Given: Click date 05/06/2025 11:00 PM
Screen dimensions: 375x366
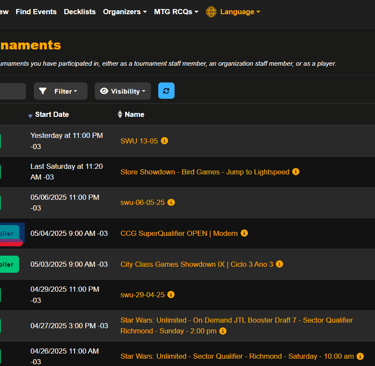Looking at the screenshot, I should click(65, 202).
